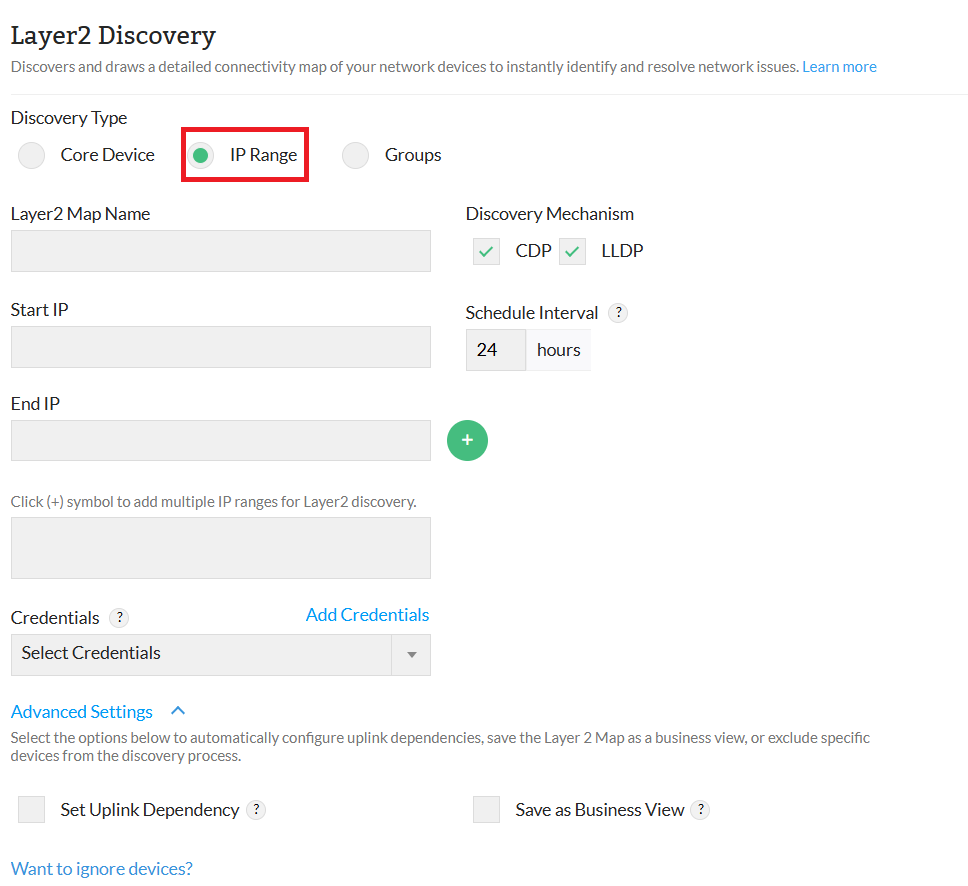The height and width of the screenshot is (886, 968).
Task: Open help icon beside Set Uplink Dependency
Action: point(256,810)
